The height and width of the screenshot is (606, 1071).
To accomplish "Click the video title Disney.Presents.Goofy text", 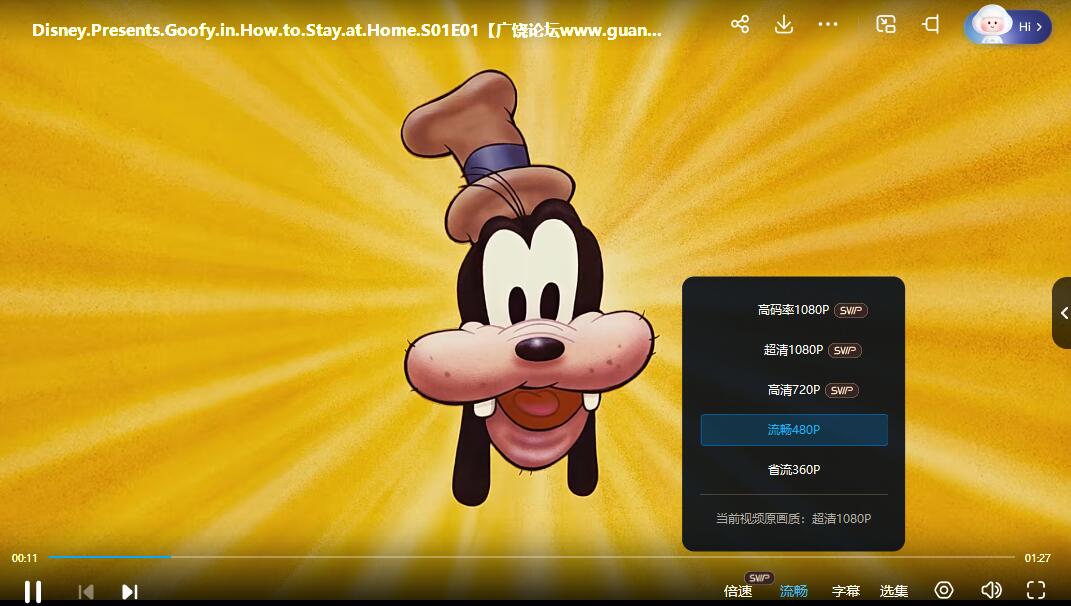I will tap(346, 30).
